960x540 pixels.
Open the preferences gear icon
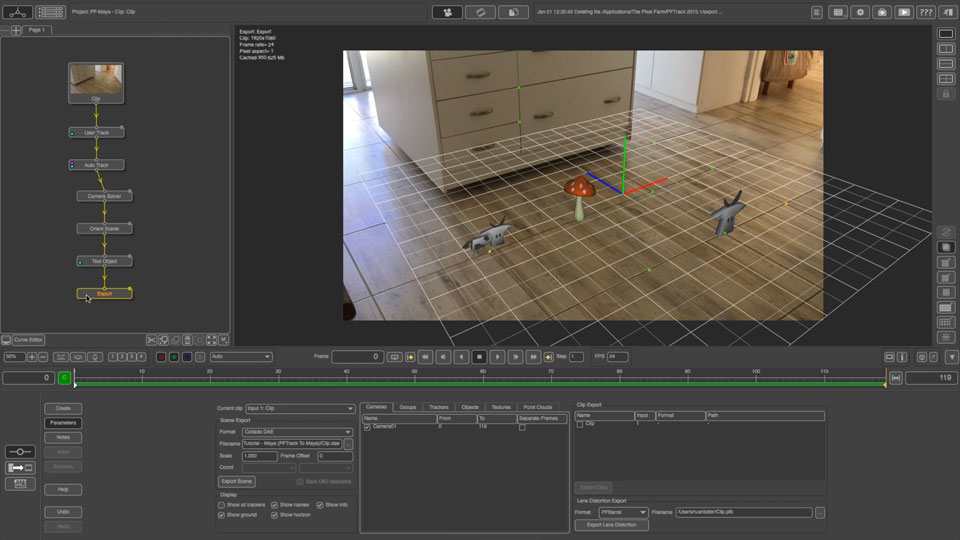pos(860,12)
